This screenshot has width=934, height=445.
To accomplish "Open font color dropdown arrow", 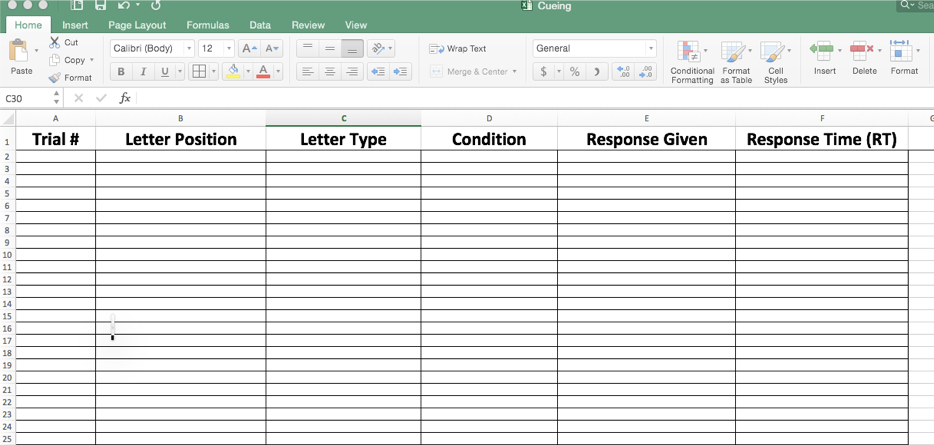I will click(278, 71).
